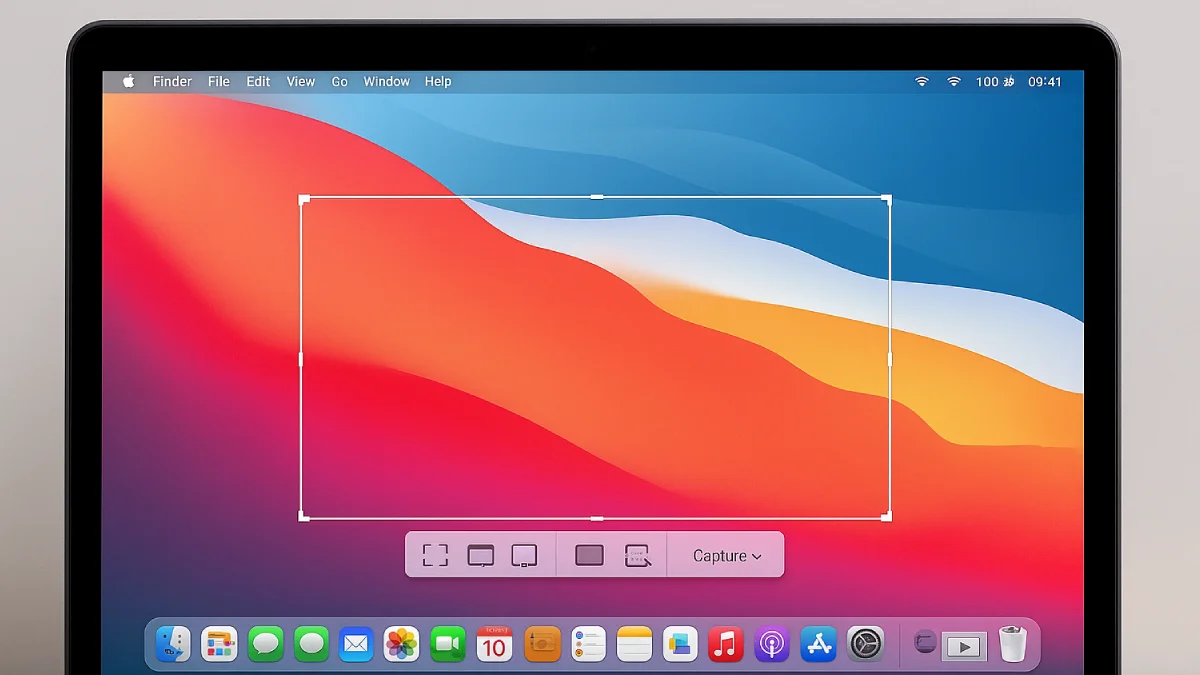Open the yellow Notes icon in Dock
The height and width of the screenshot is (675, 1200).
[x=634, y=644]
